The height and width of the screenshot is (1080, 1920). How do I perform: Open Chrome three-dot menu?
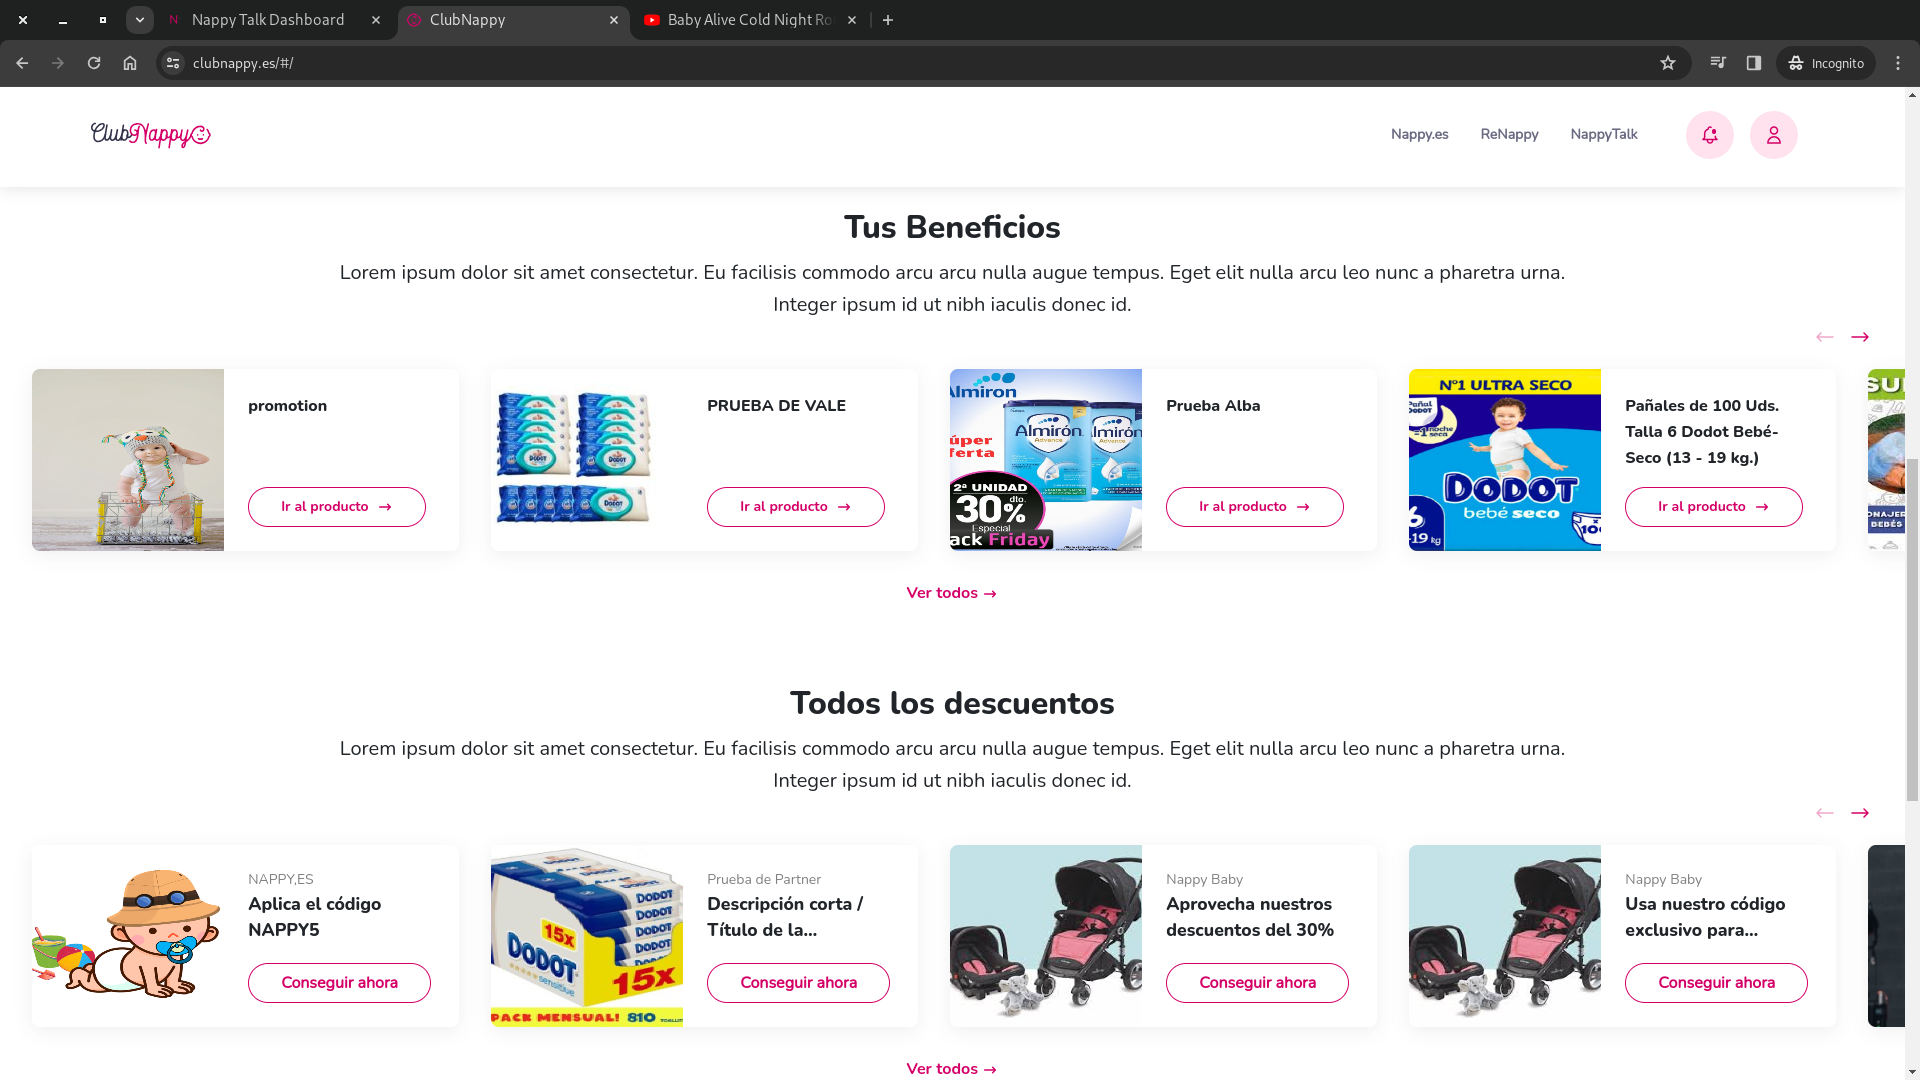(x=1898, y=63)
